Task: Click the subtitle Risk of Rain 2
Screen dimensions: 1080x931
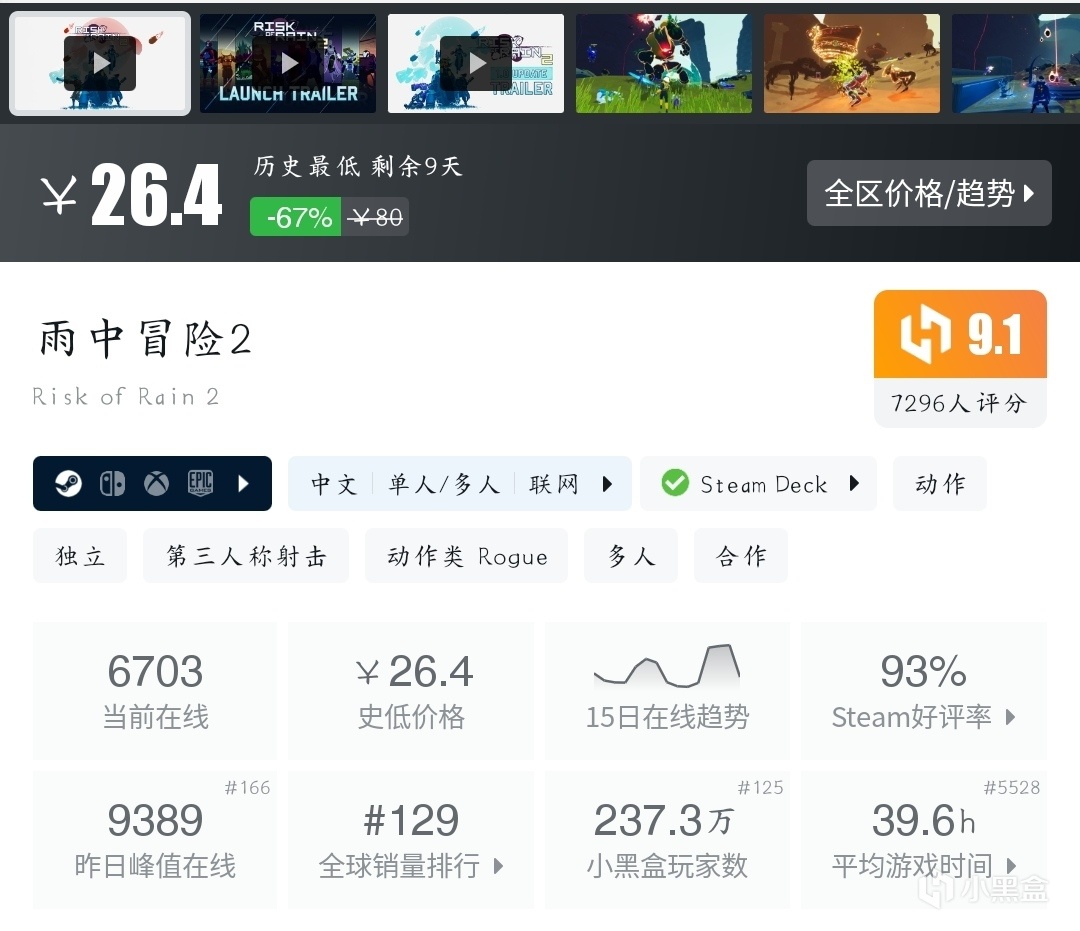Action: [125, 397]
